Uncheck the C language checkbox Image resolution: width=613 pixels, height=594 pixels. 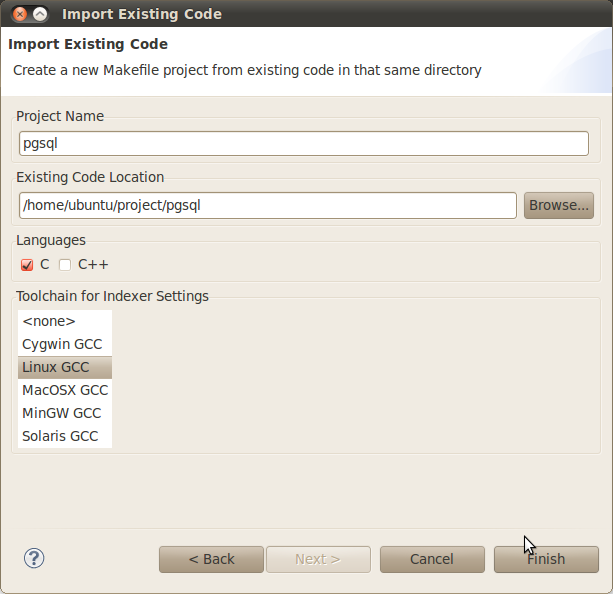[27, 265]
